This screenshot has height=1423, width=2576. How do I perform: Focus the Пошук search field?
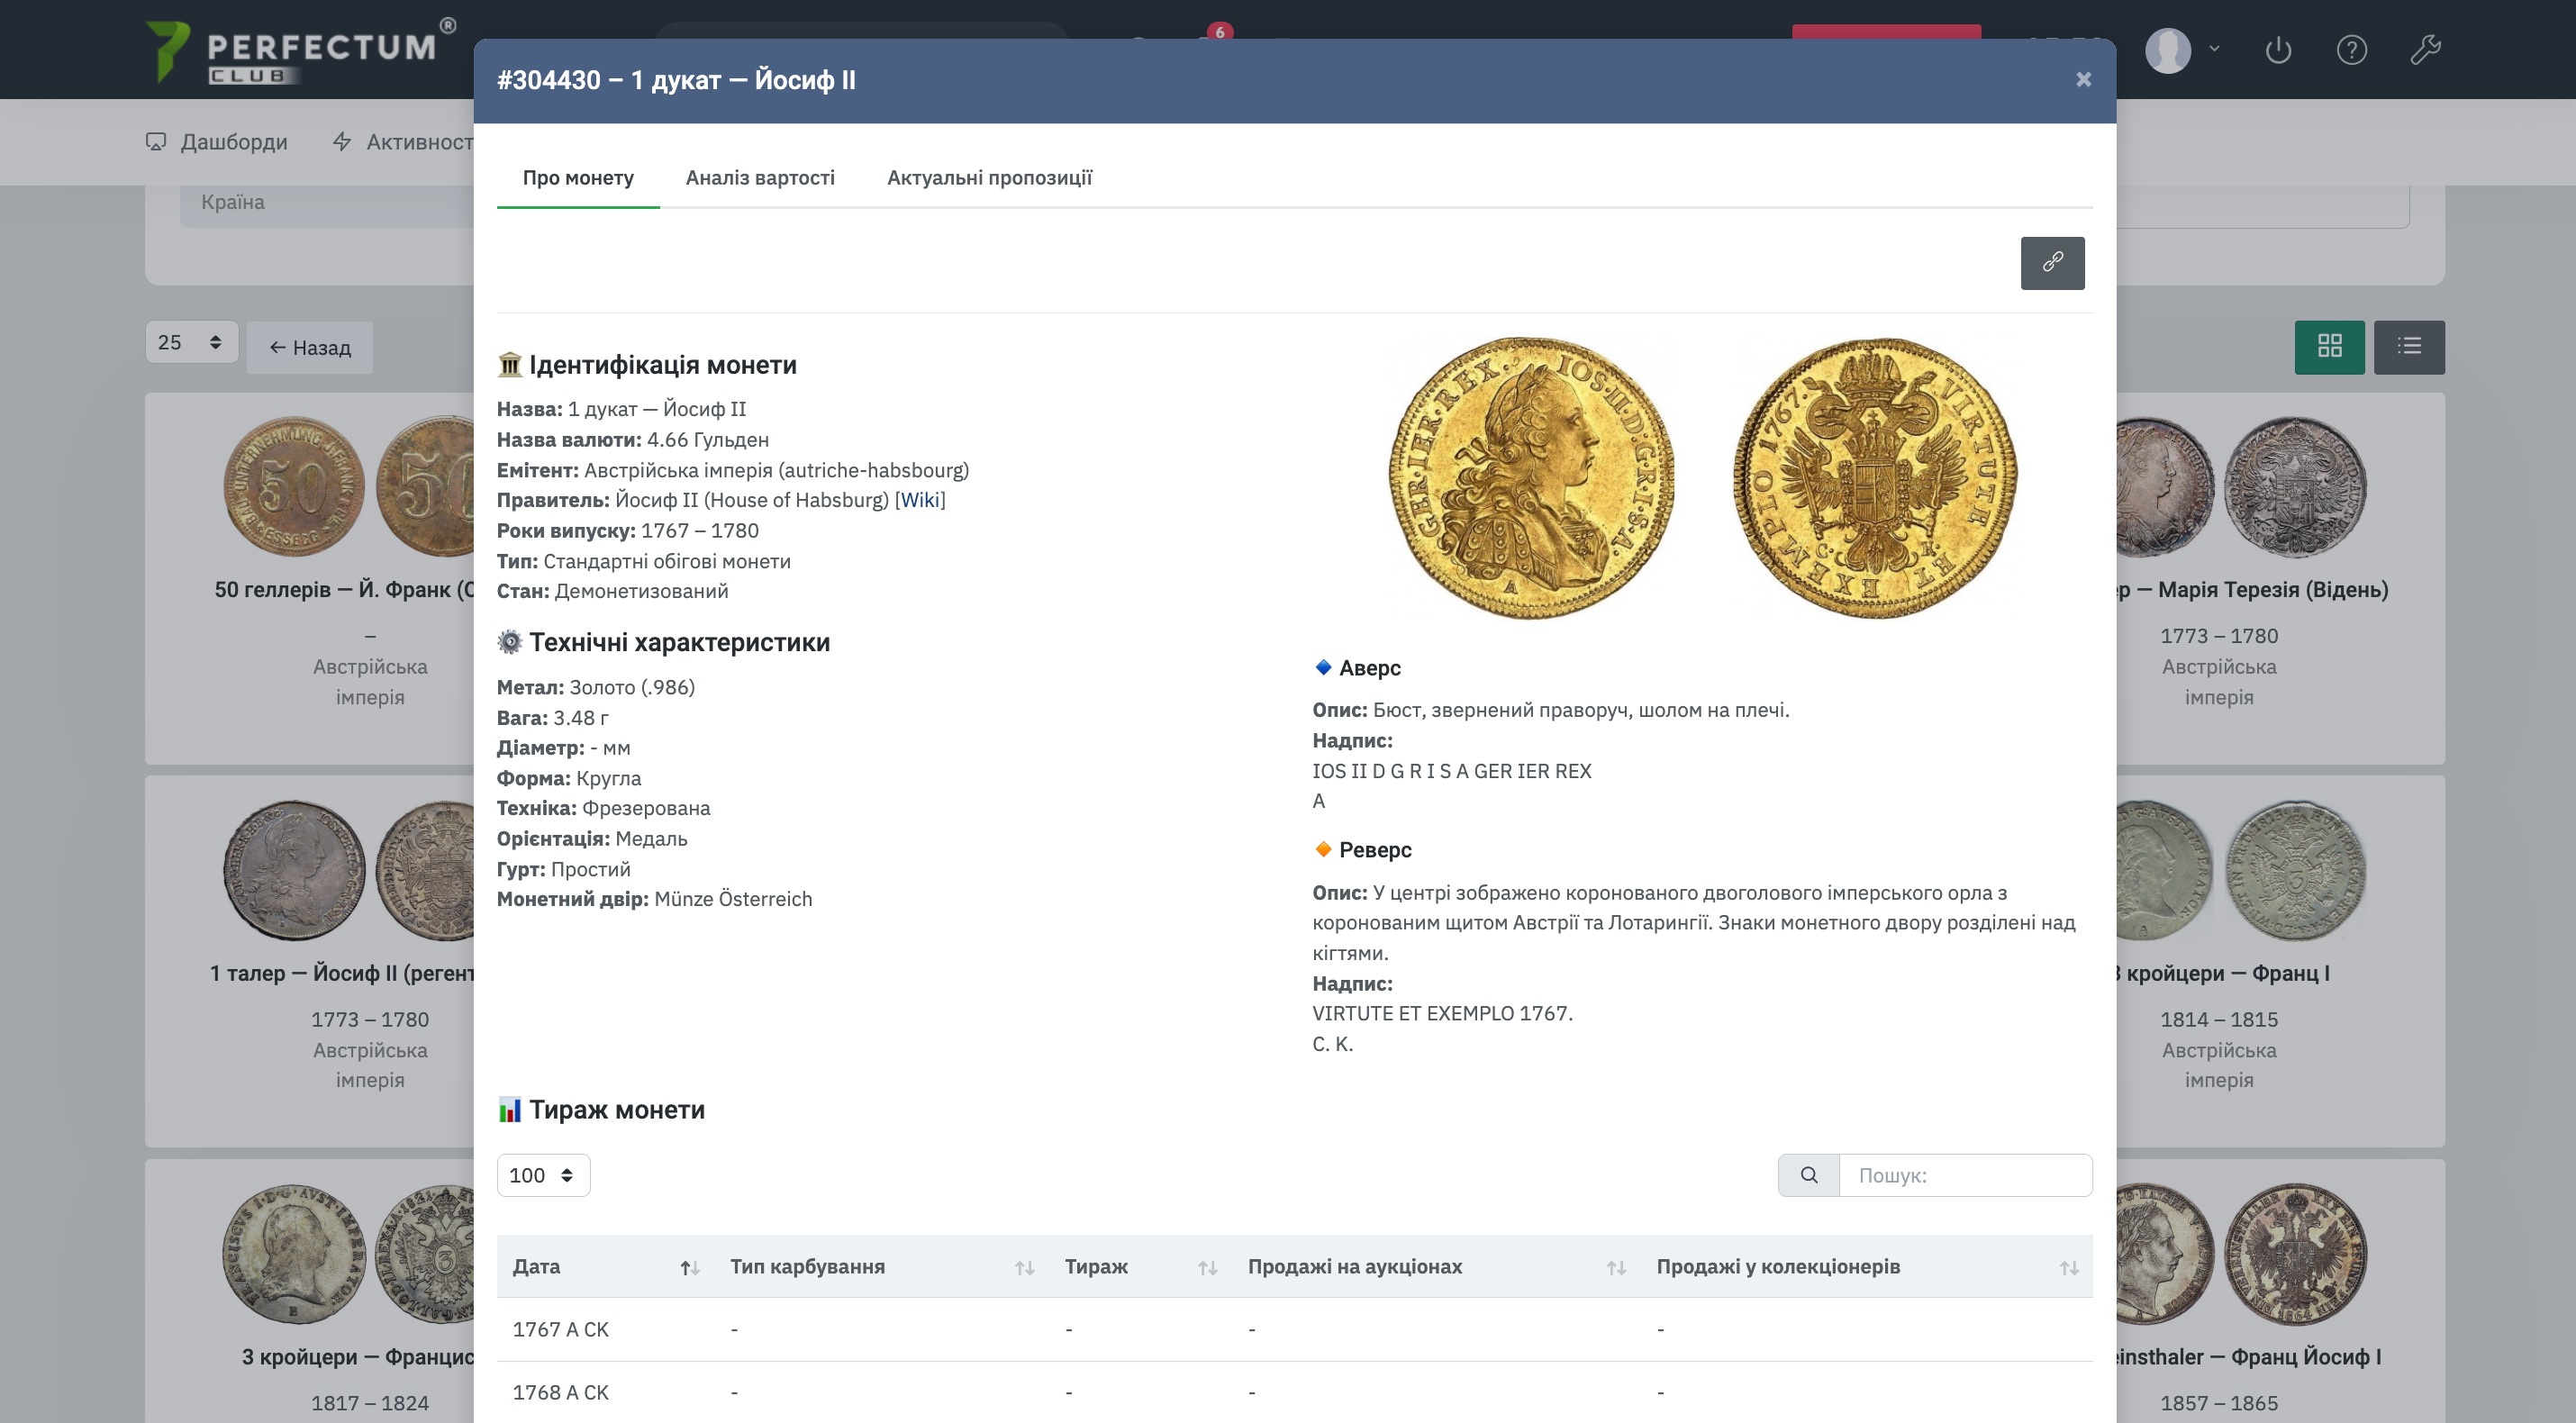pos(1965,1175)
